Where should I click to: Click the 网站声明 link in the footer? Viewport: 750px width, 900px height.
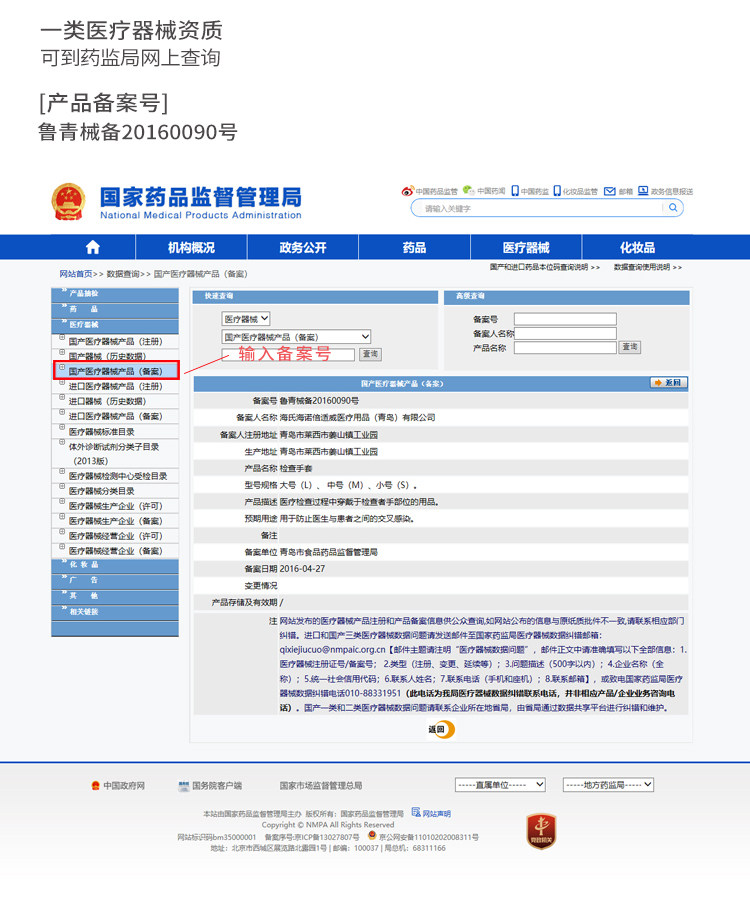[x=436, y=813]
